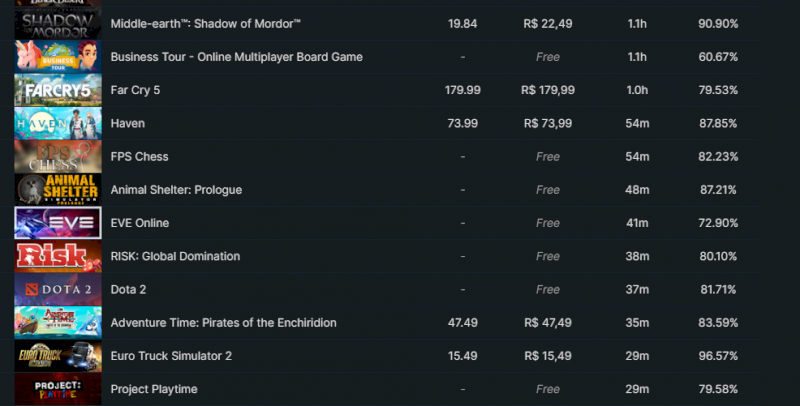Open the EVE Online title link
The image size is (800, 406).
(140, 223)
